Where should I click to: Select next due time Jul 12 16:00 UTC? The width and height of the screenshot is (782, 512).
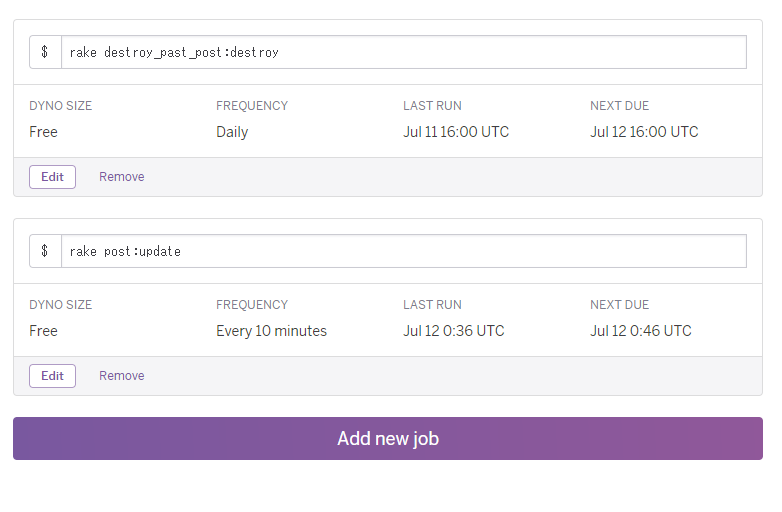pyautogui.click(x=644, y=132)
